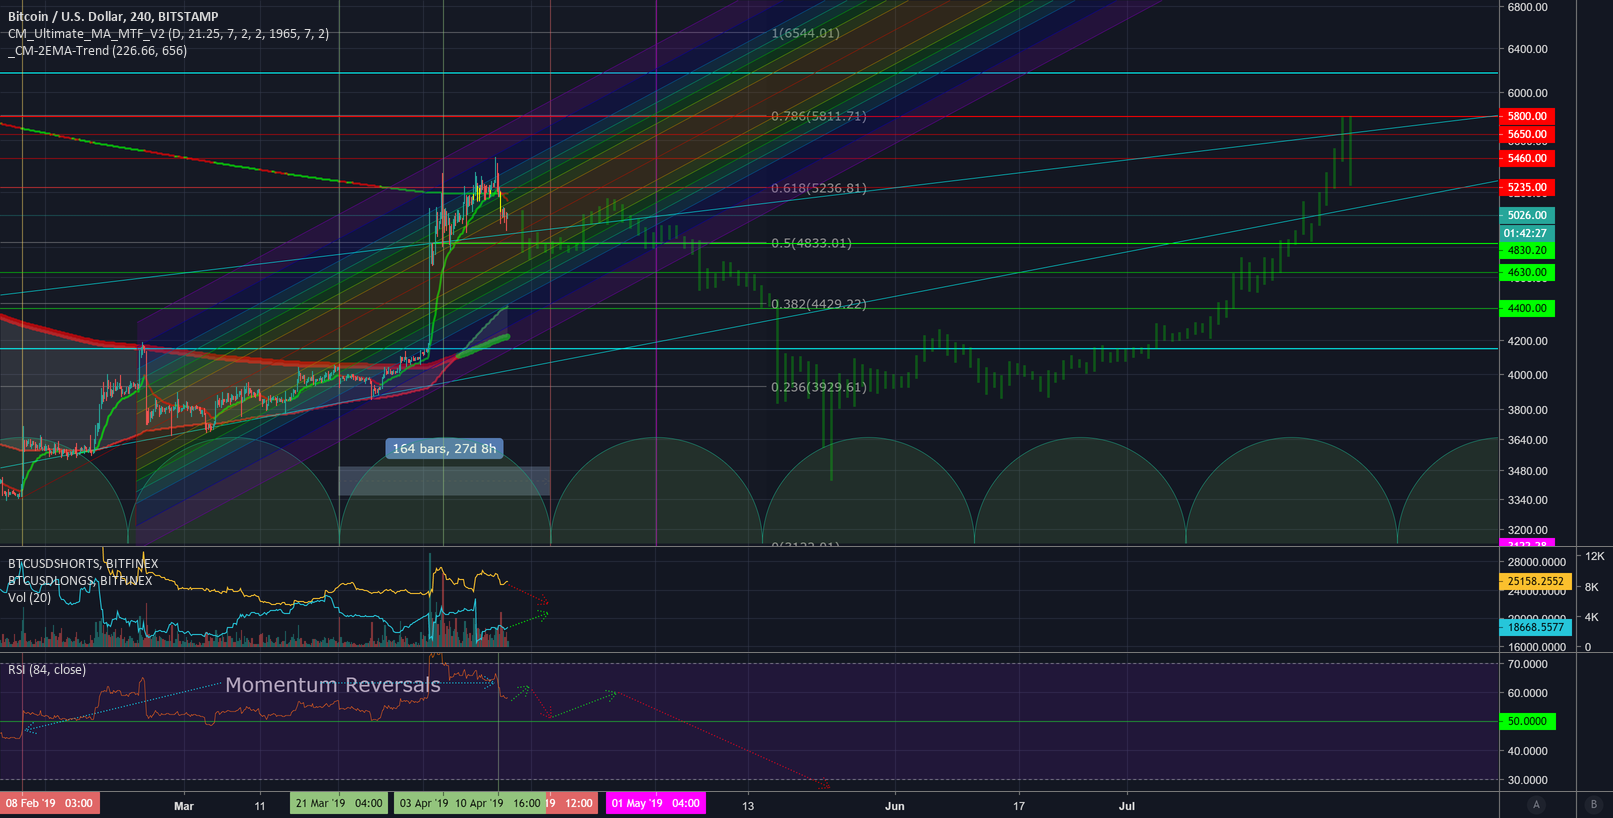Click the '164 bars, 27d 8h' measurement label
The height and width of the screenshot is (818, 1613).
[444, 448]
